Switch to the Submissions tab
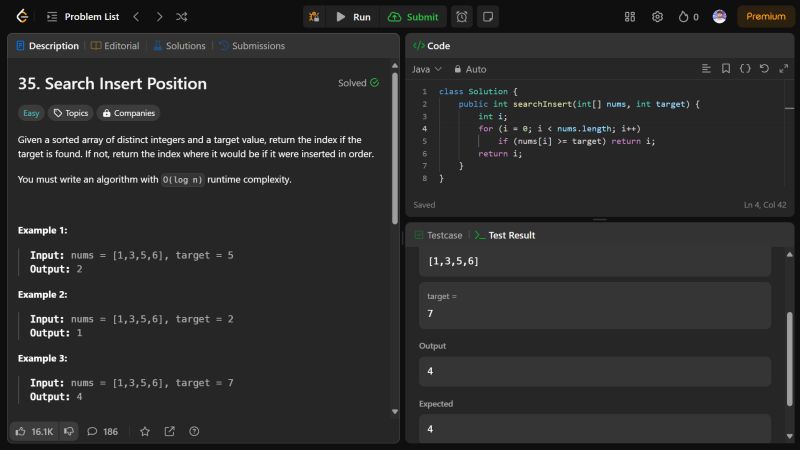 pyautogui.click(x=252, y=46)
